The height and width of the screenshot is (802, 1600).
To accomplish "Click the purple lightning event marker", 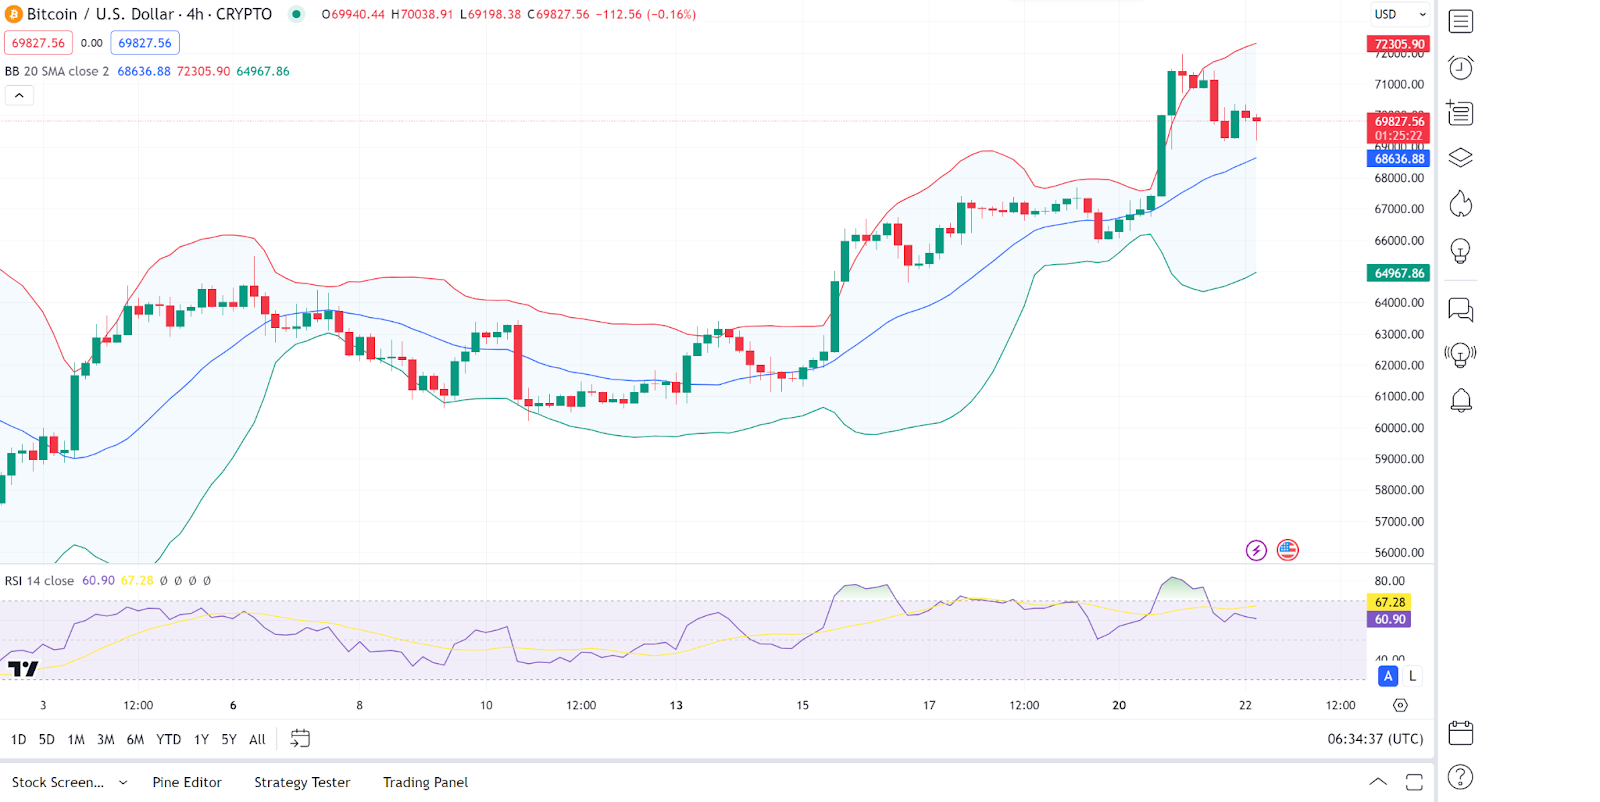I will tap(1256, 550).
